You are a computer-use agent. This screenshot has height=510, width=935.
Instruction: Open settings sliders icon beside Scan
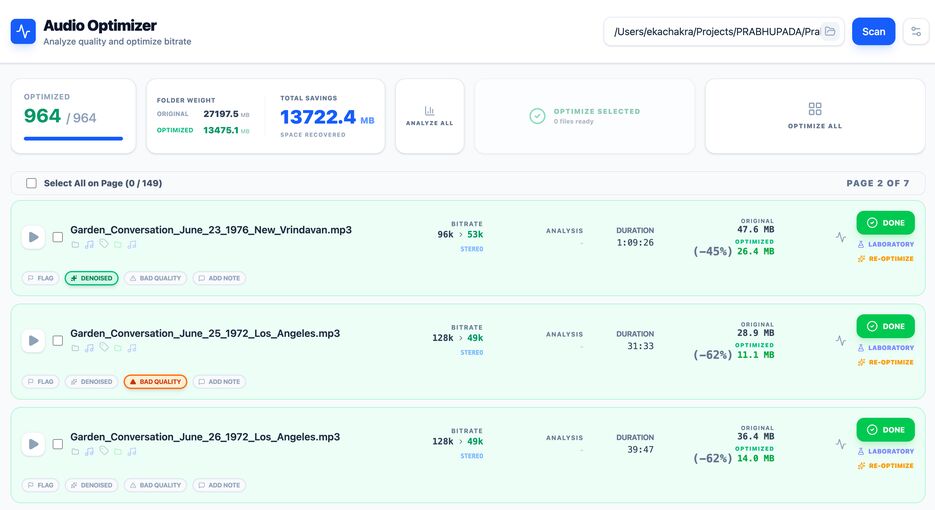point(916,32)
